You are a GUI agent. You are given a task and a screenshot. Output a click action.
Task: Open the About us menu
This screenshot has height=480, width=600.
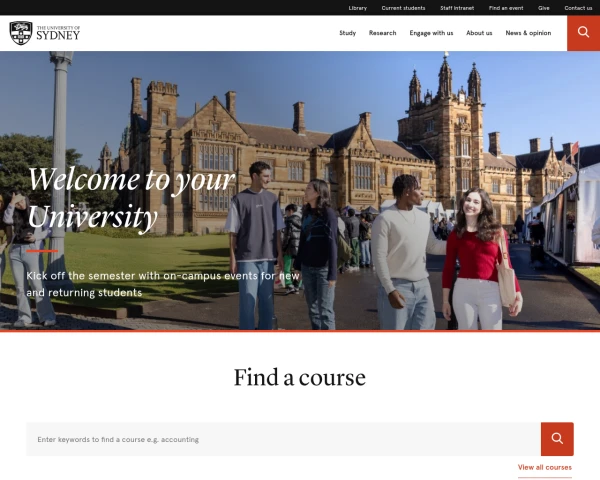click(479, 33)
